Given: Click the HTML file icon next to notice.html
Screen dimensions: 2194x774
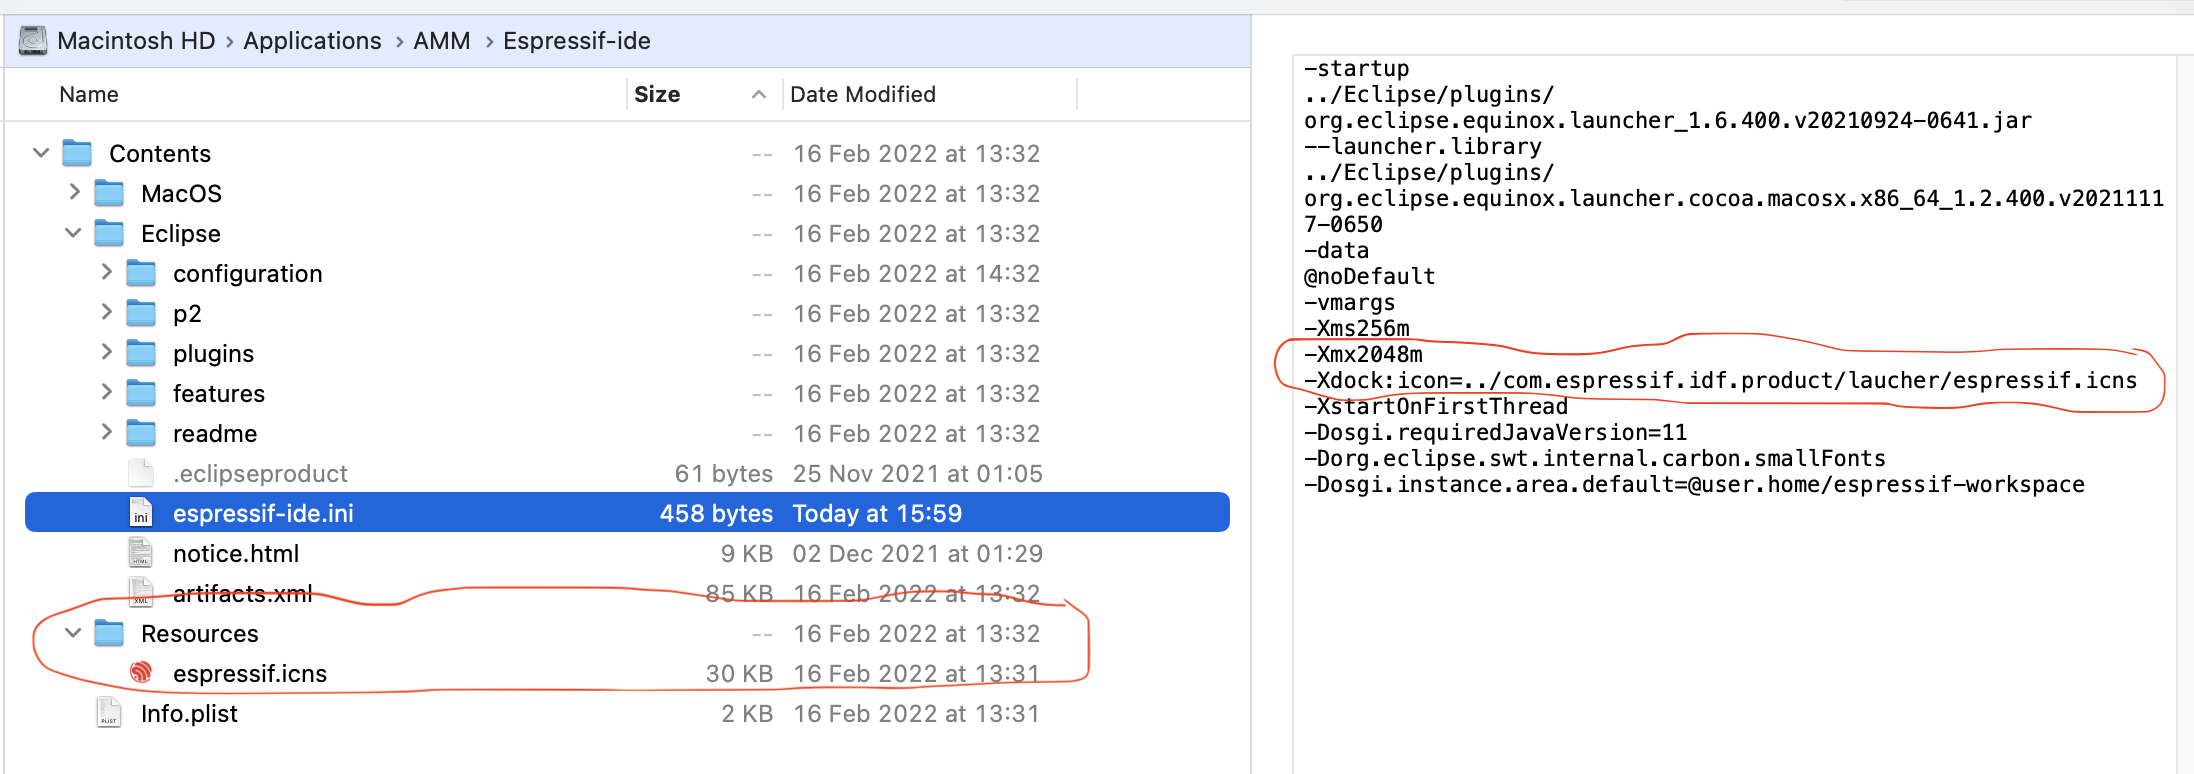Looking at the screenshot, I should point(140,552).
